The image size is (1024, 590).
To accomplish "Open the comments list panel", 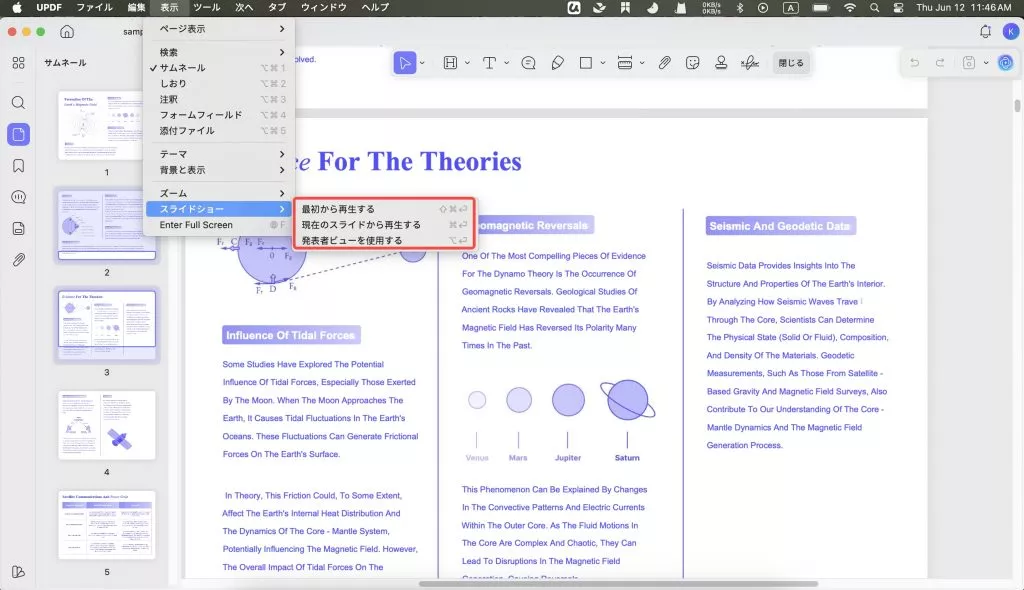I will [x=18, y=197].
